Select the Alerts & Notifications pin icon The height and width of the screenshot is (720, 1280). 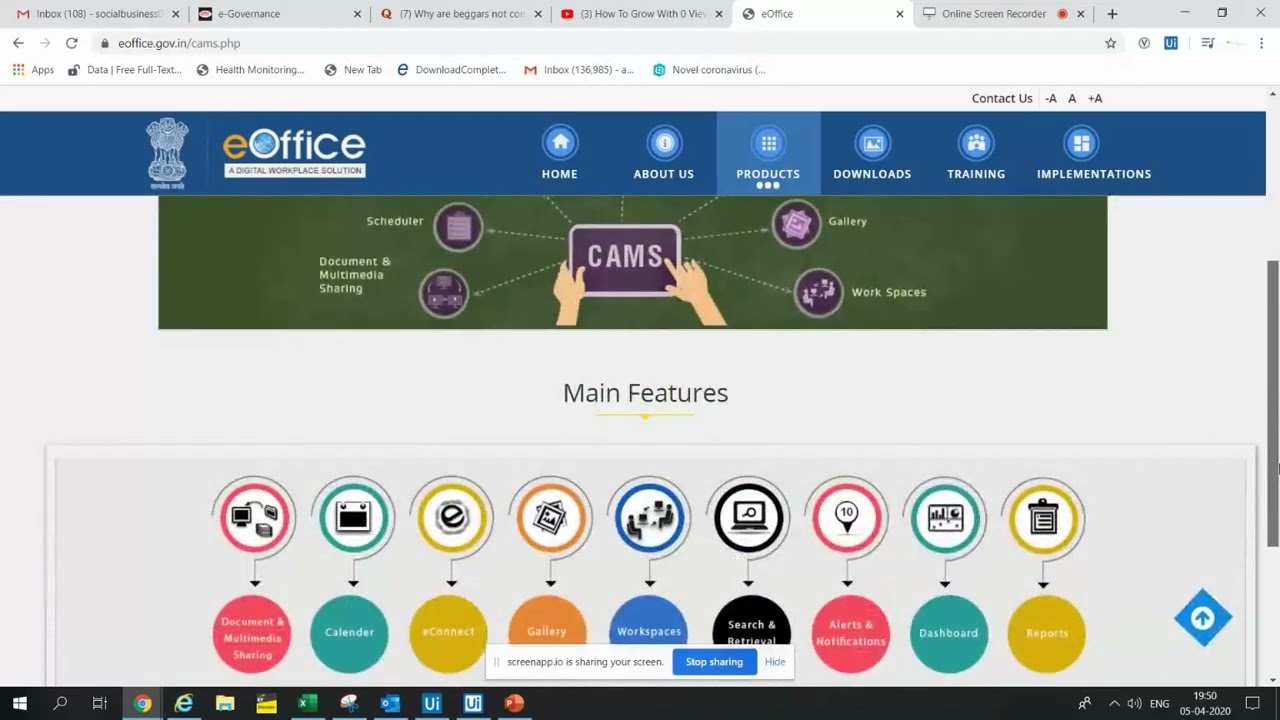pyautogui.click(x=847, y=517)
